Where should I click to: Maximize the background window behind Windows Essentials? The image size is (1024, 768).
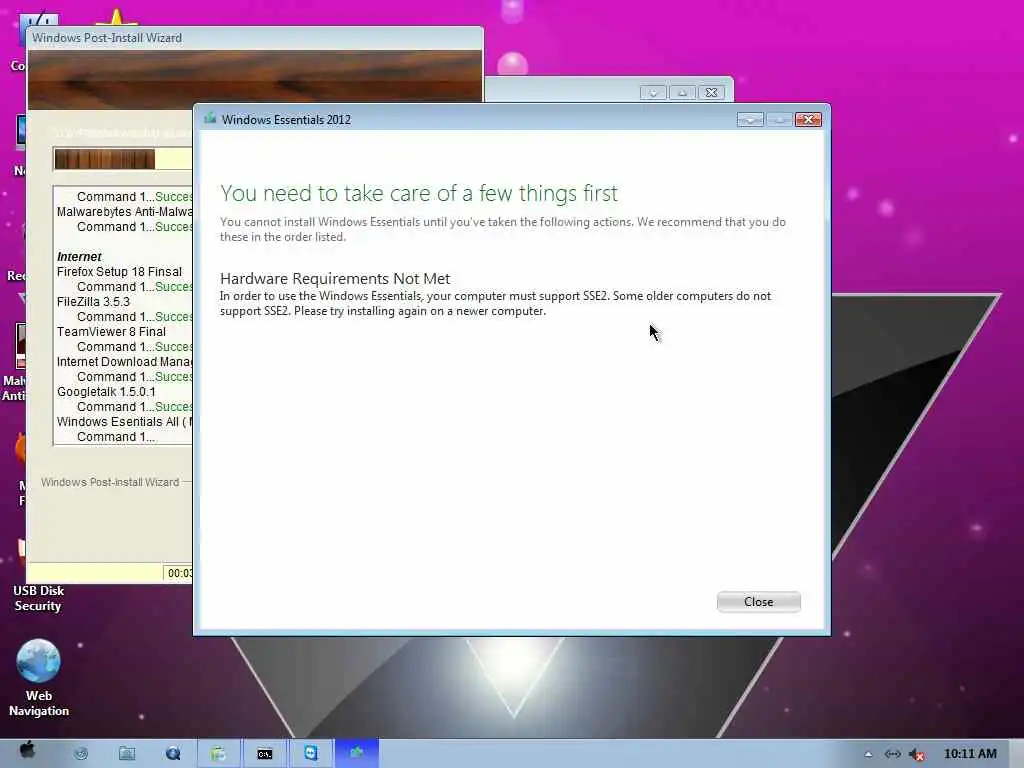[x=682, y=93]
